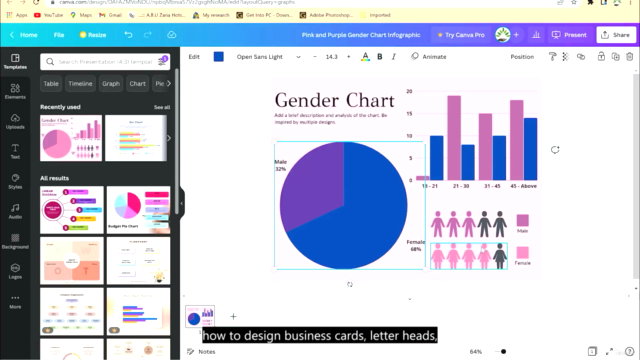Image resolution: width=640 pixels, height=360 pixels.
Task: Add a new page with plus
Action: [x=233, y=316]
